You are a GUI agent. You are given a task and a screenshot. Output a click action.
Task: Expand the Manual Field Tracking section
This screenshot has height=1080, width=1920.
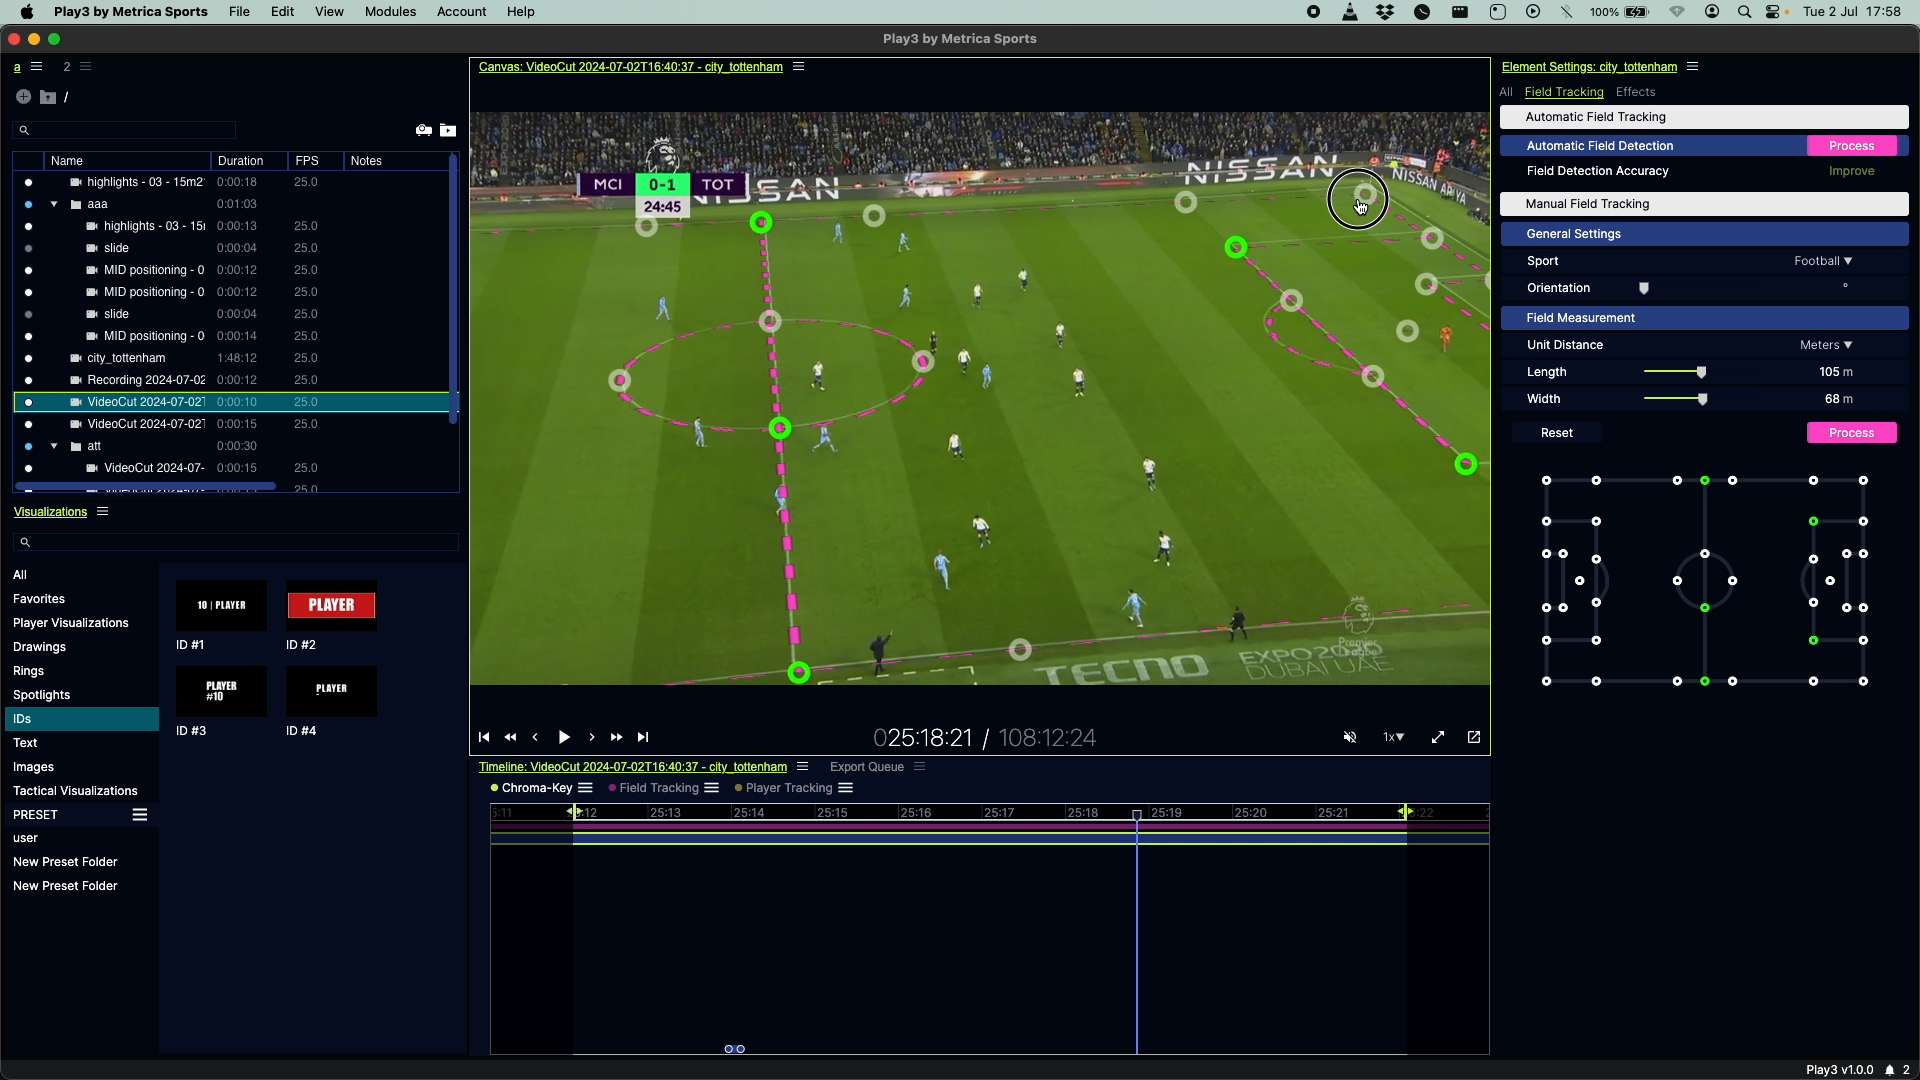point(1704,204)
